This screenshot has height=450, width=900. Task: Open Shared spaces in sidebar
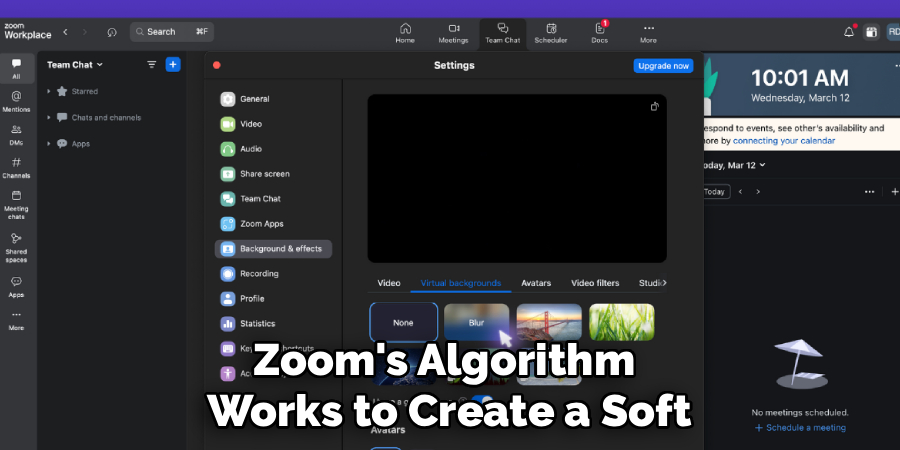tap(16, 248)
